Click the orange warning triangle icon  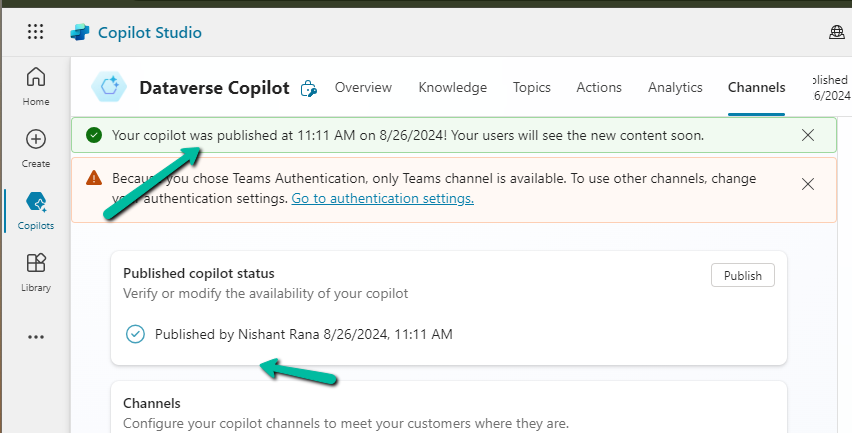tap(94, 178)
